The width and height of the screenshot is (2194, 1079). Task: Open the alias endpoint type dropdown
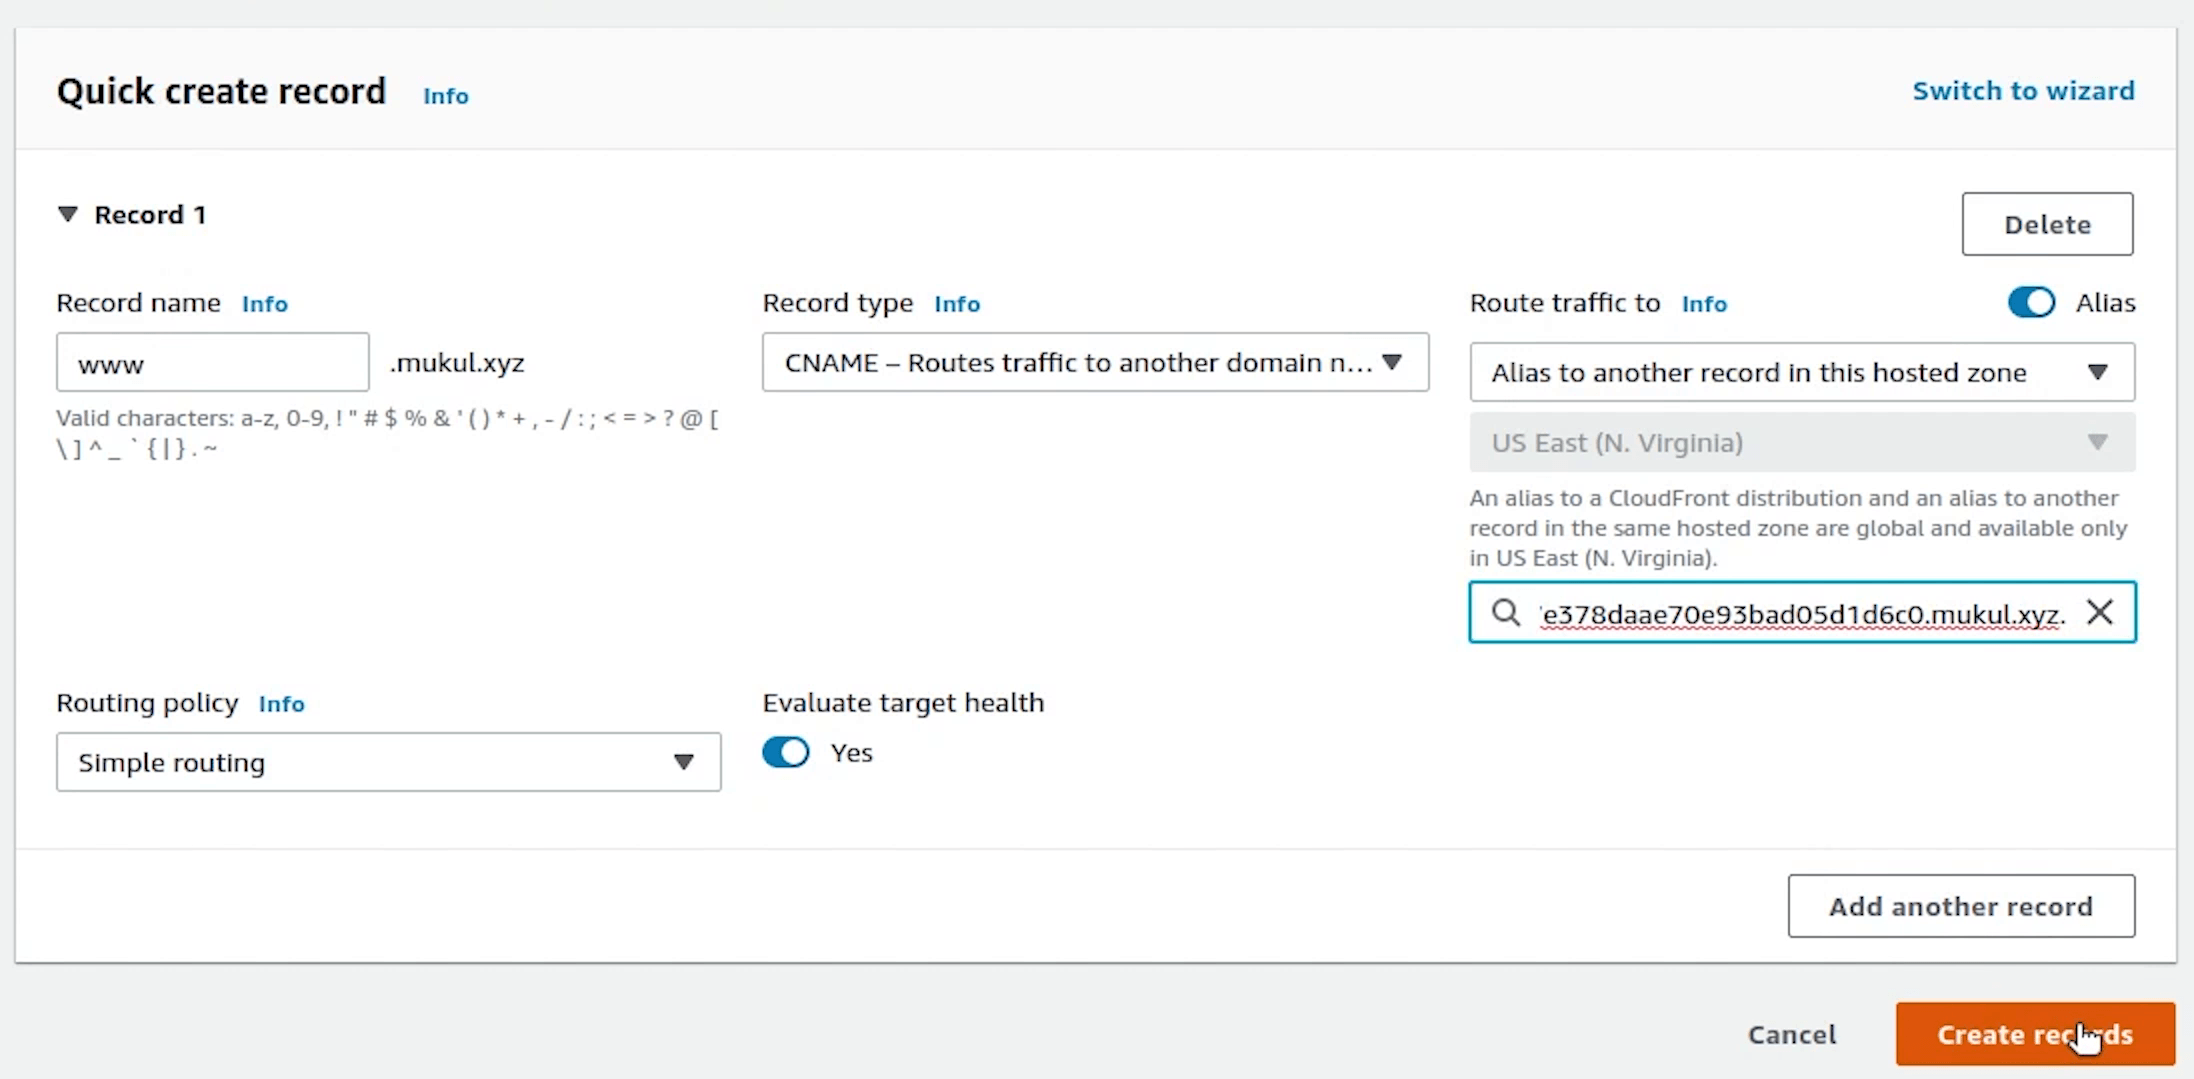1801,372
